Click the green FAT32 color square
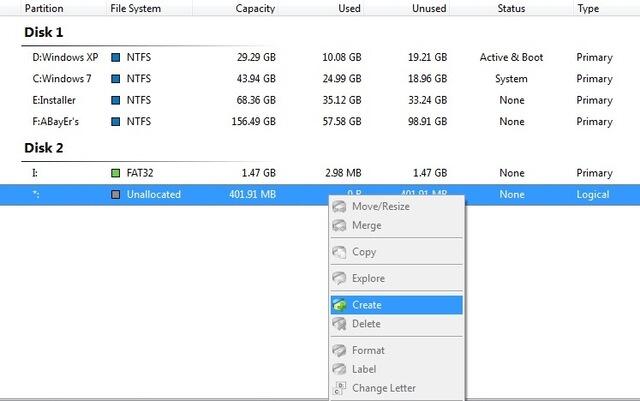The height and width of the screenshot is (401, 640). tap(116, 173)
